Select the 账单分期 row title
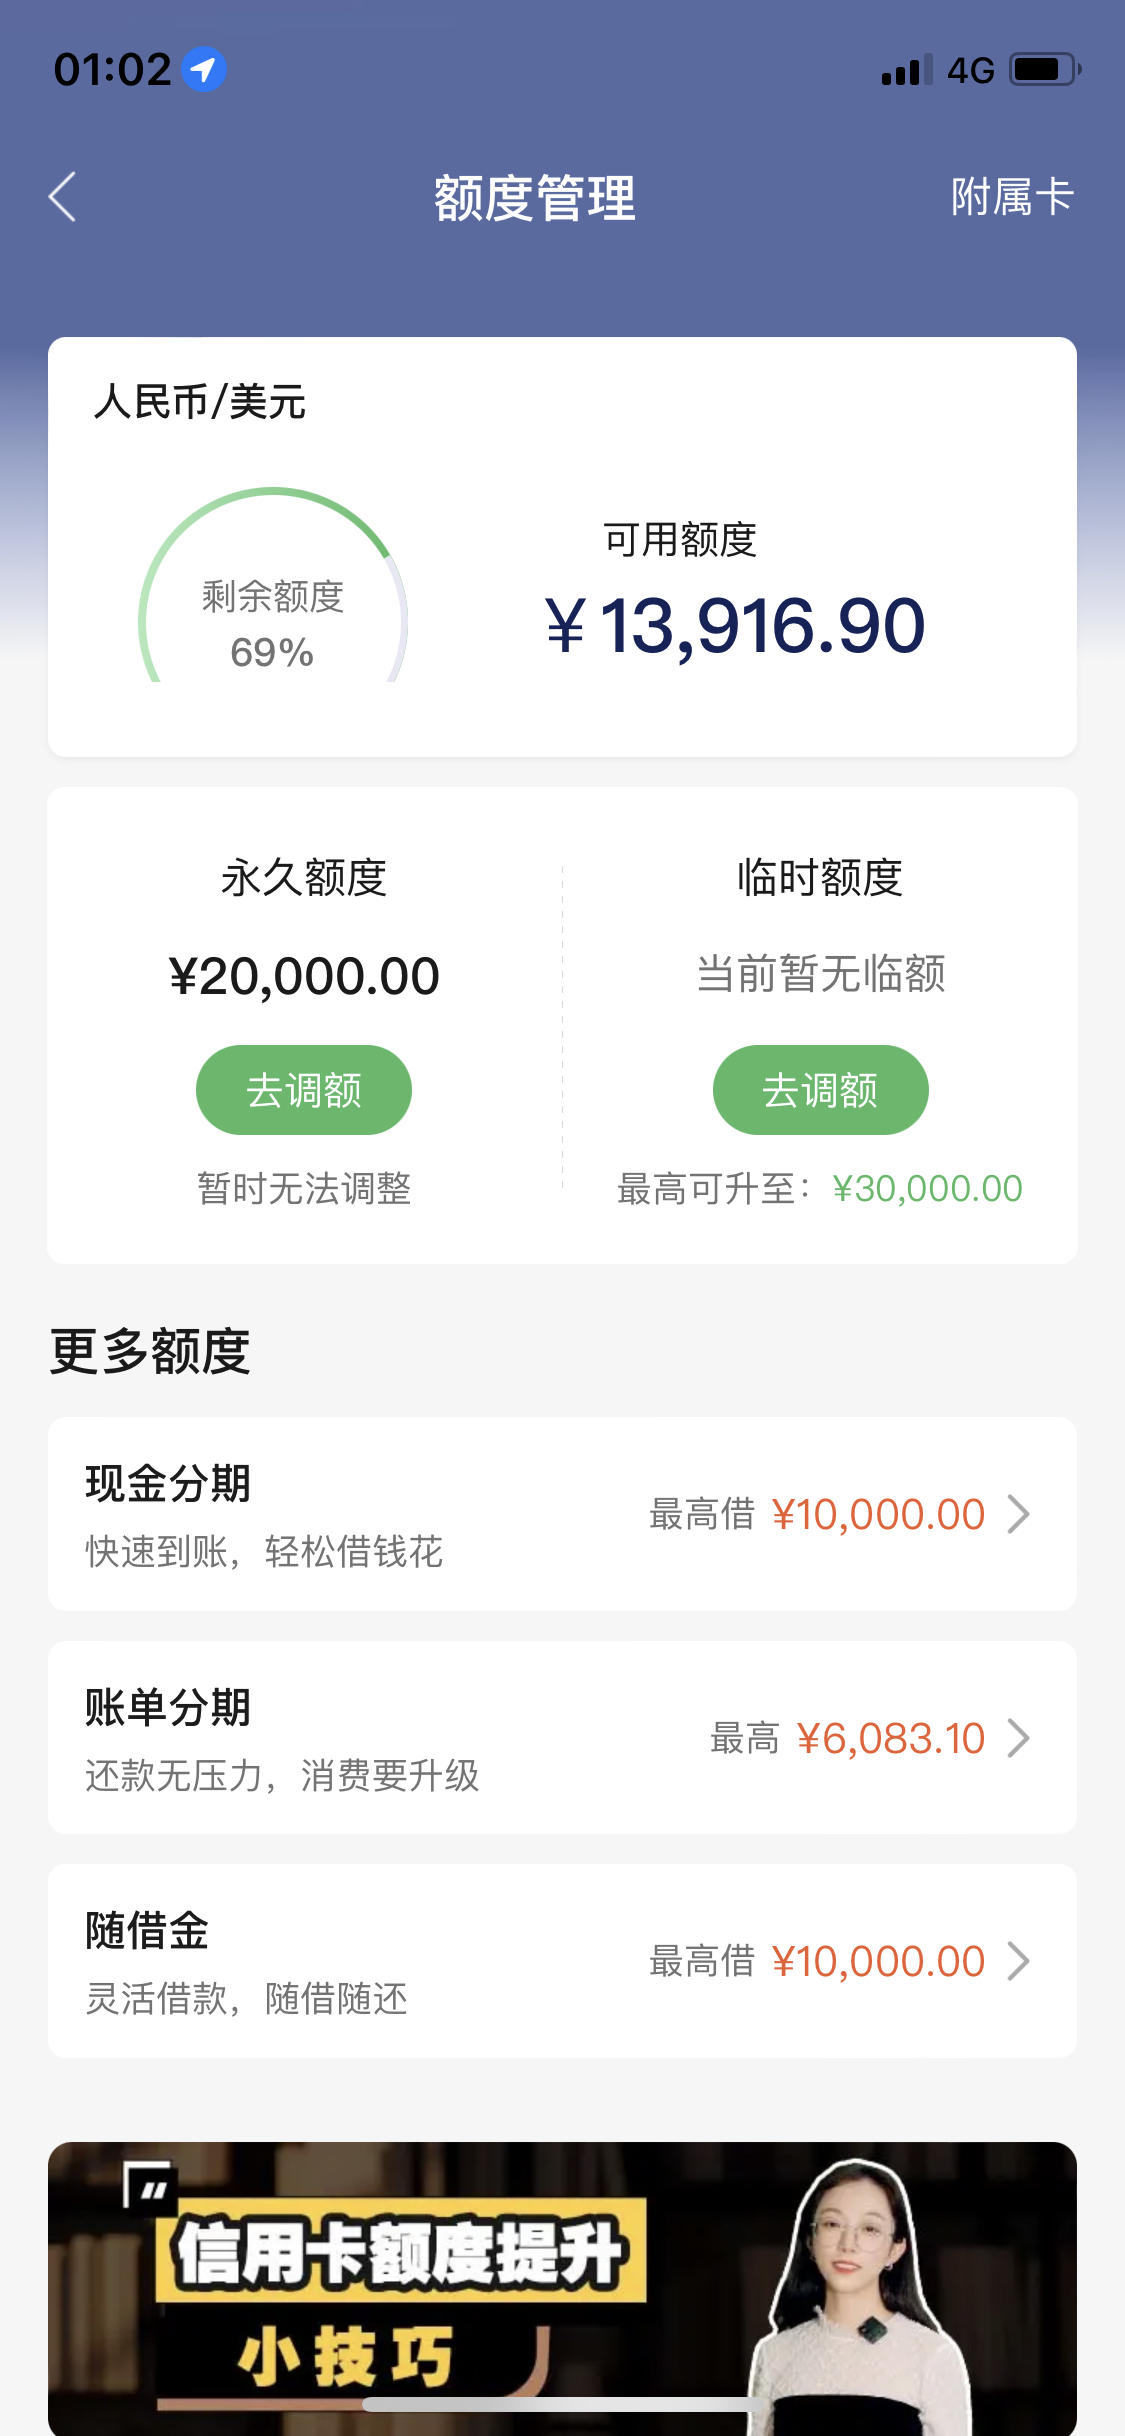Screen dimensions: 1125x2436 coord(168,1707)
